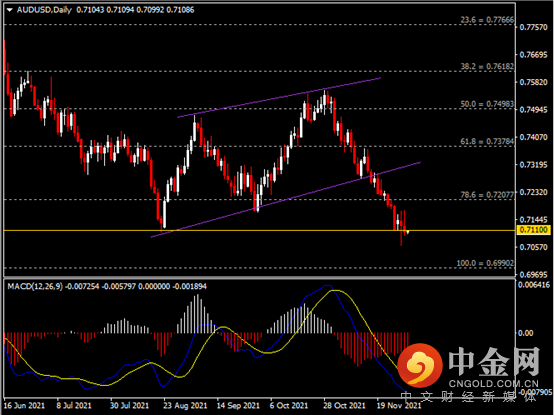554x415 pixels.
Task: Click the 0.69695 price axis value
Action: 534,274
